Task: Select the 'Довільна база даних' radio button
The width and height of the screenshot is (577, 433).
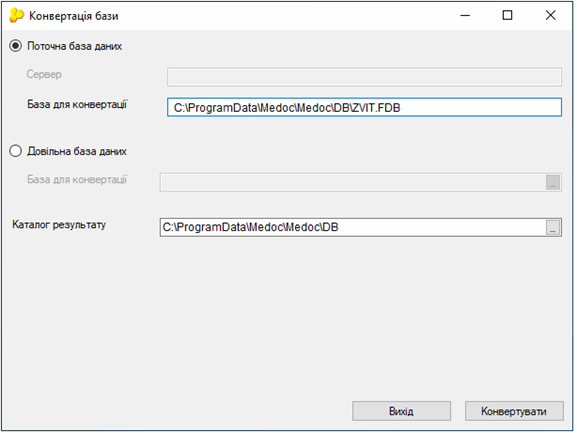Action: click(15, 151)
